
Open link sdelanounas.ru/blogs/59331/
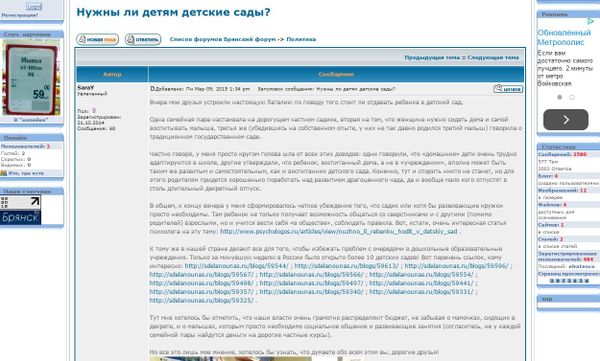[421, 292]
